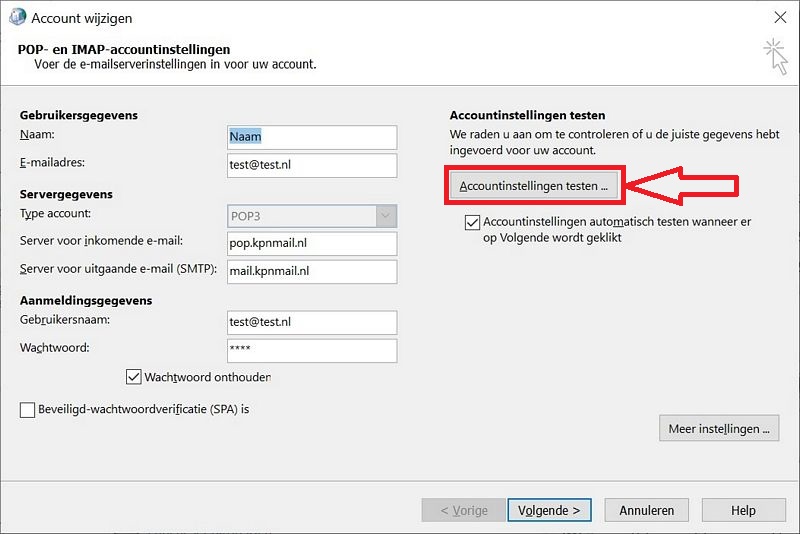Click the Voer de e-mailserverinstellingen in subtitle
The height and width of the screenshot is (534, 800).
[175, 64]
